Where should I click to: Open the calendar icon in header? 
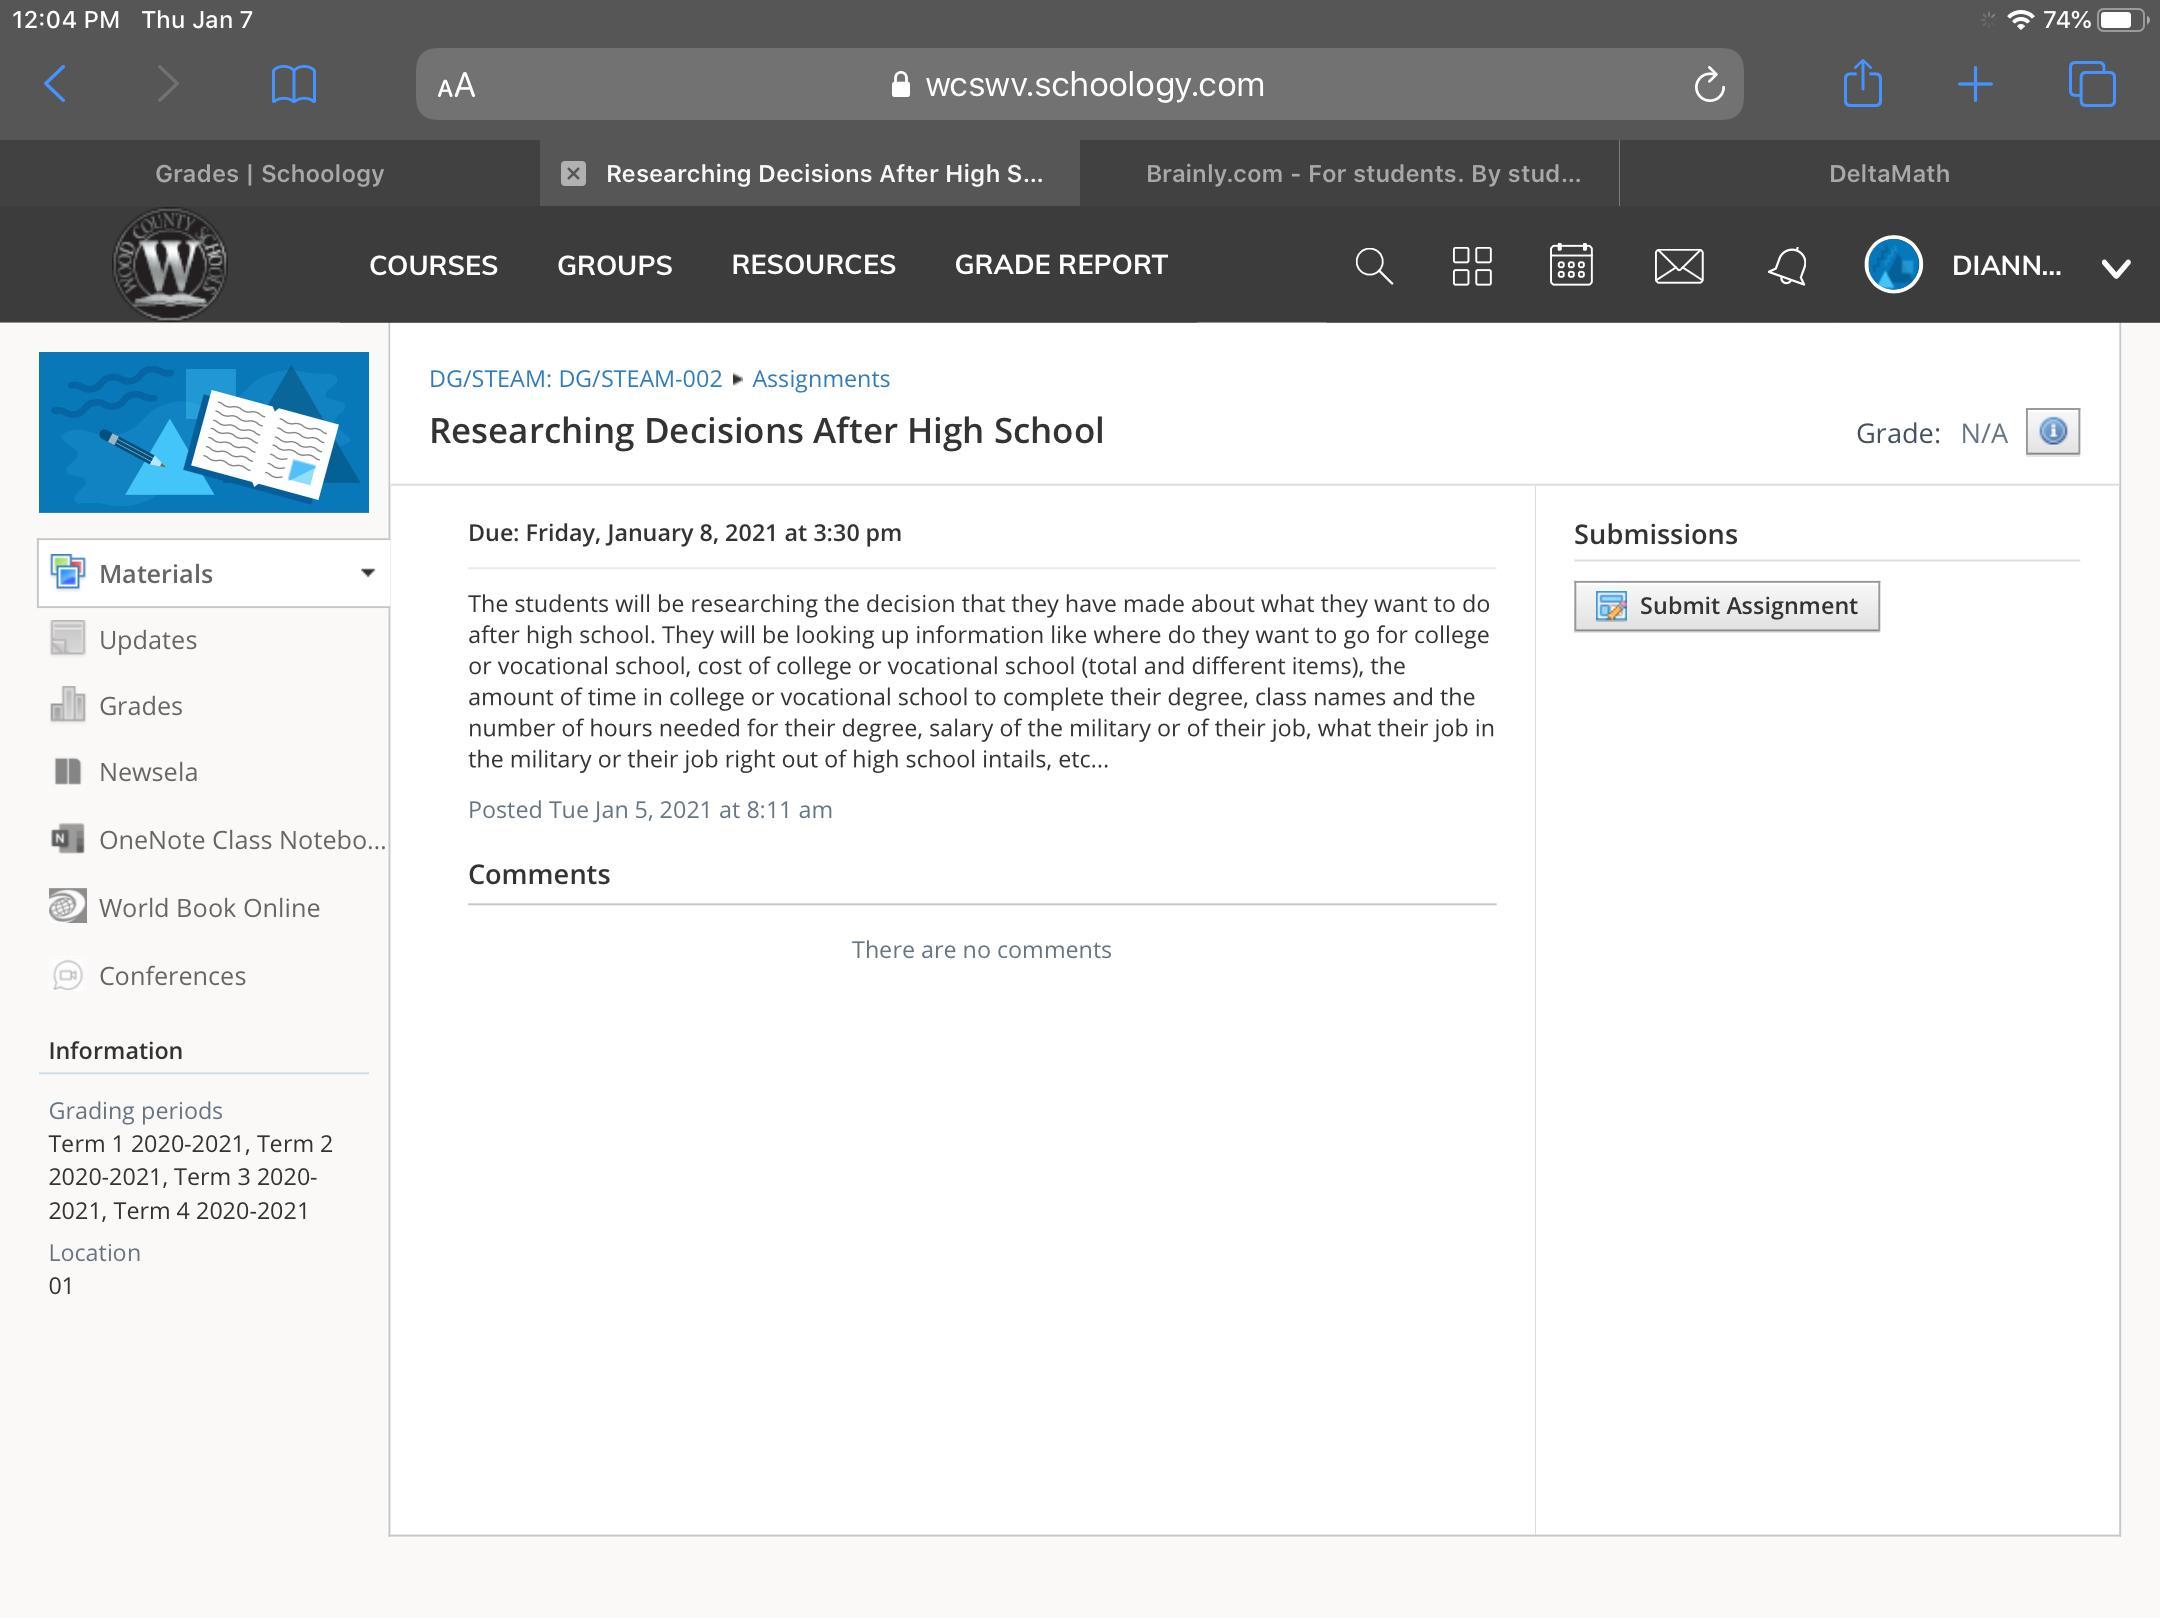click(1571, 265)
